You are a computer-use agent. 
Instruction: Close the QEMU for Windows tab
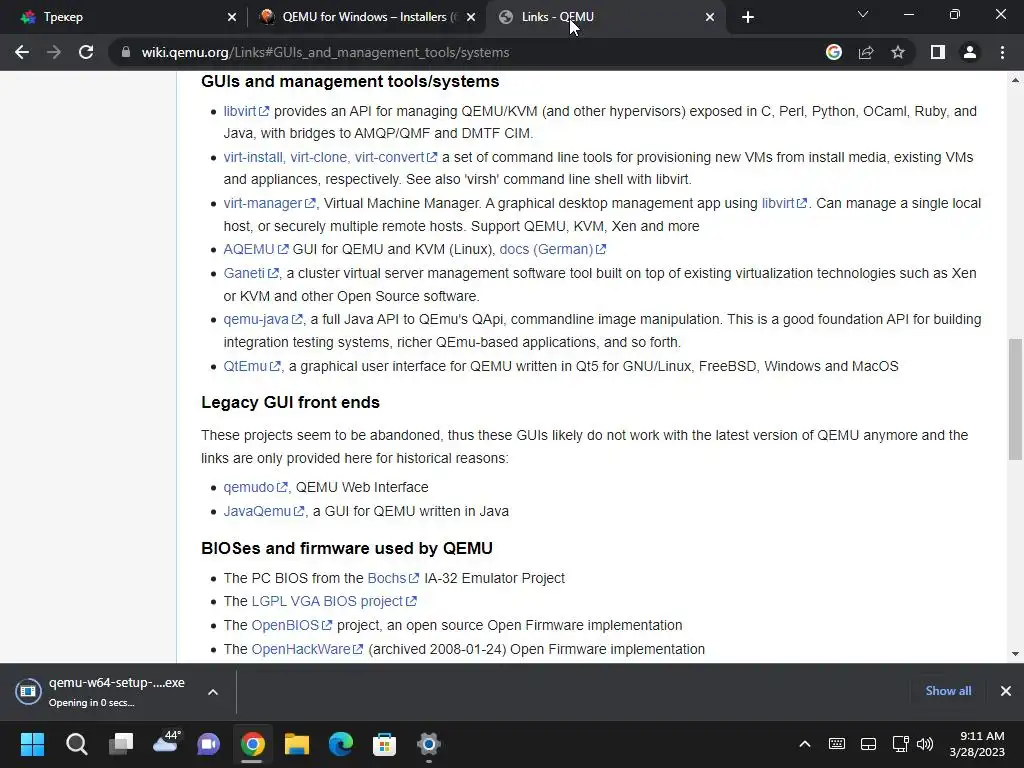point(470,17)
